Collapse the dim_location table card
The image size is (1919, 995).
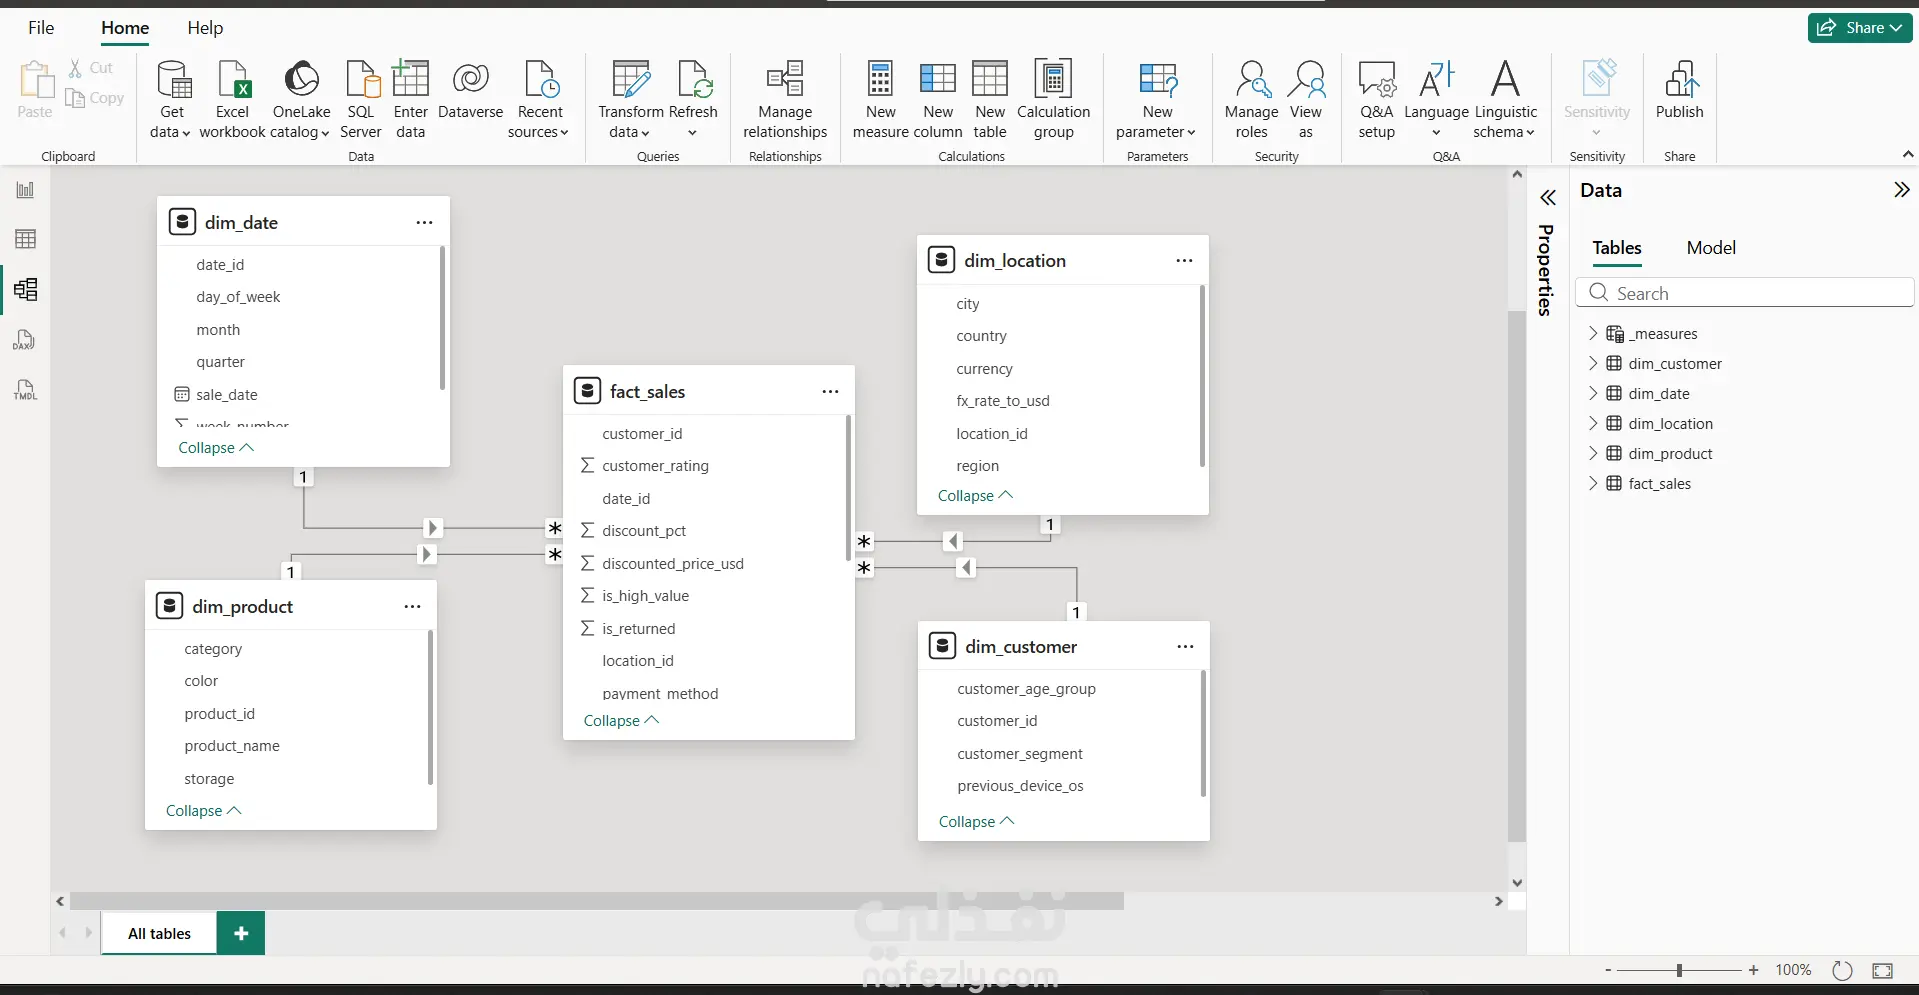[975, 495]
